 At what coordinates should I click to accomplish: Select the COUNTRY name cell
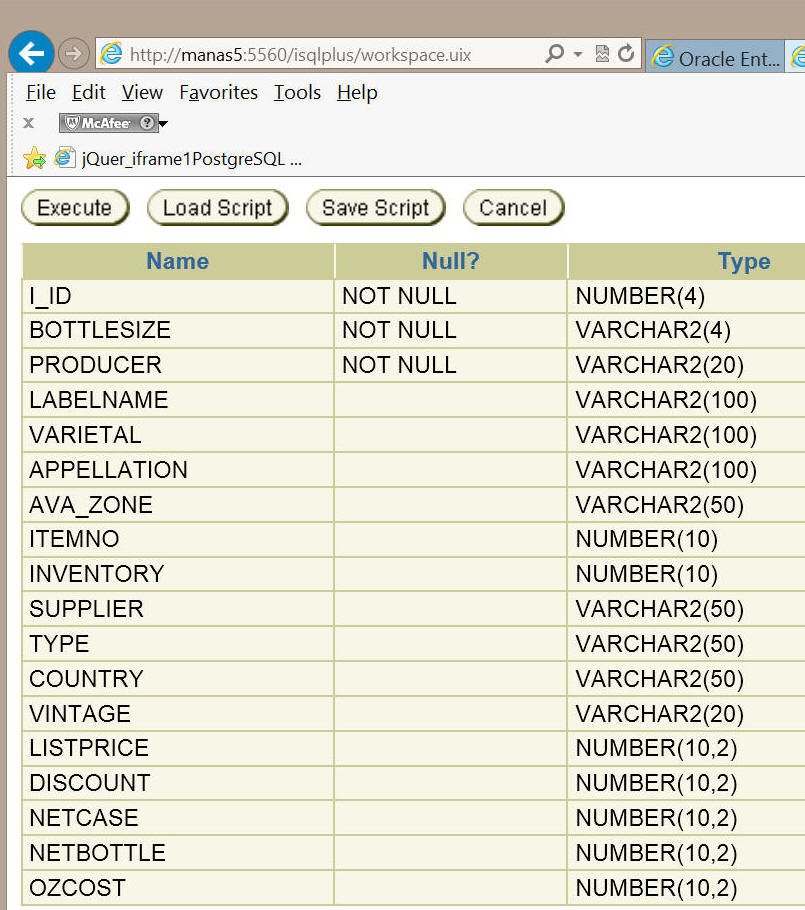pos(178,678)
